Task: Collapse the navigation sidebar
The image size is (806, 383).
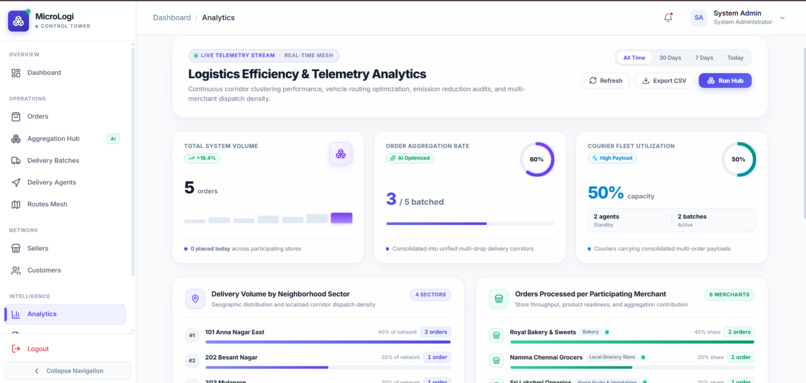Action: pyautogui.click(x=67, y=371)
